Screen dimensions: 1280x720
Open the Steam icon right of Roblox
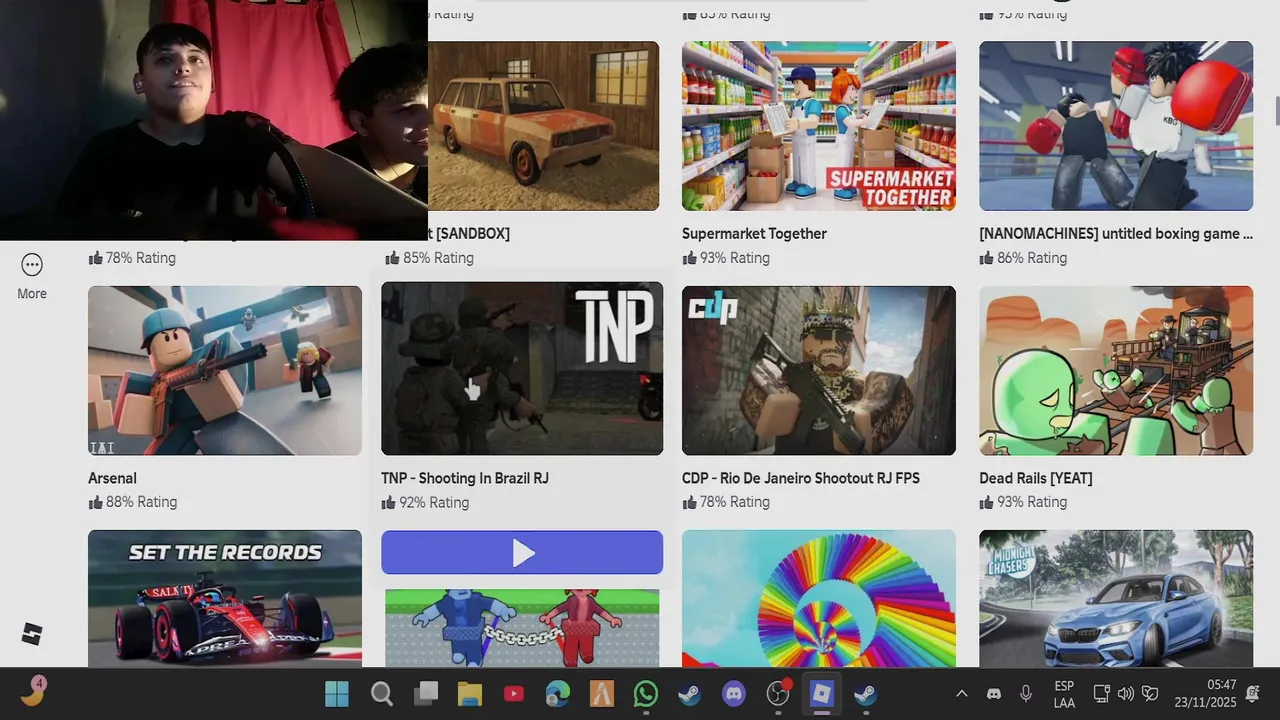tap(866, 693)
